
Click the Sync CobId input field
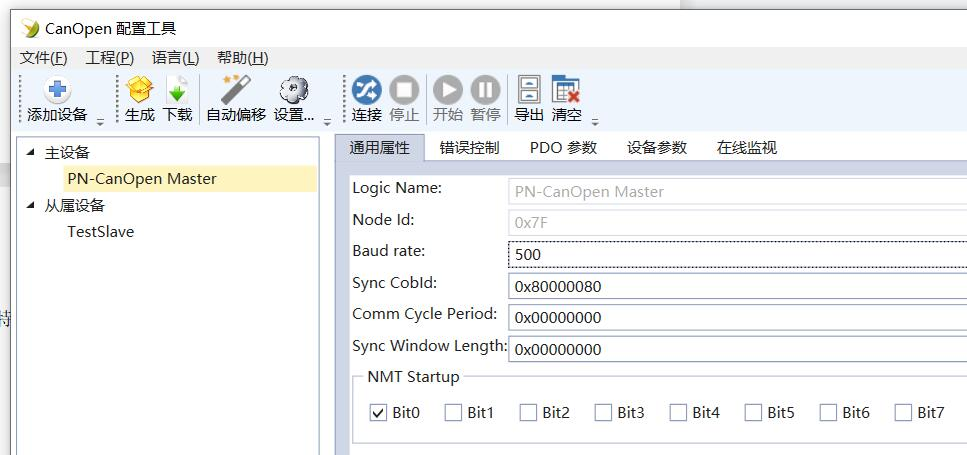point(737,286)
